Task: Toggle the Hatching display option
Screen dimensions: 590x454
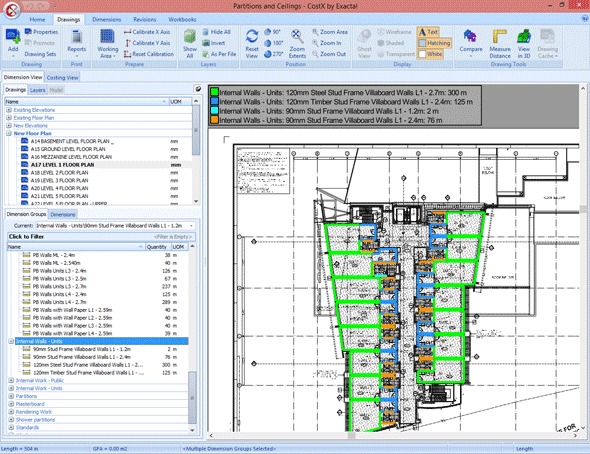Action: click(x=434, y=43)
